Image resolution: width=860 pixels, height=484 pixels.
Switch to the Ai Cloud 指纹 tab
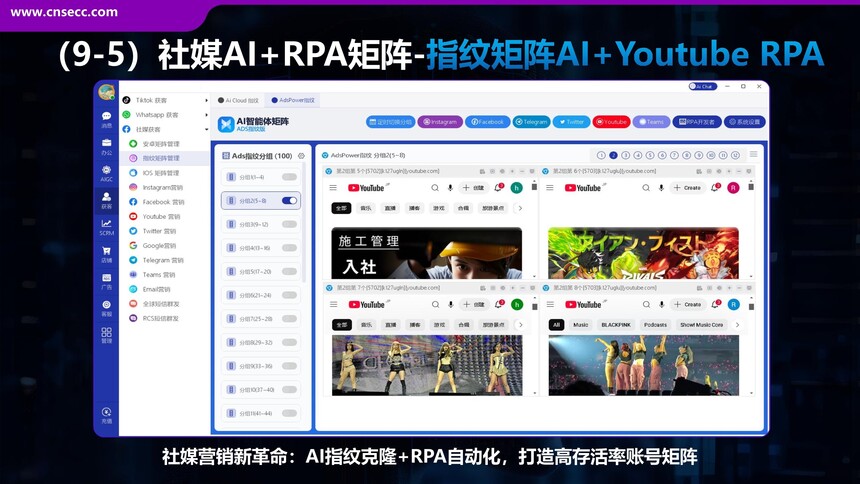(x=238, y=100)
